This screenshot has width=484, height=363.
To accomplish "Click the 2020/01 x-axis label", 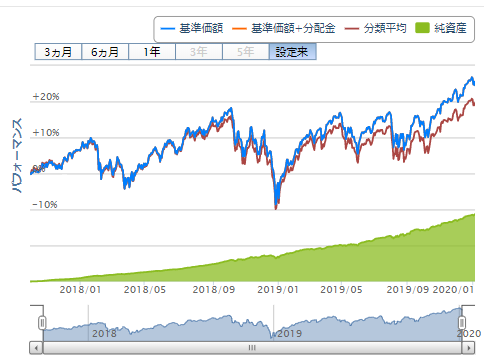I will pos(454,289).
